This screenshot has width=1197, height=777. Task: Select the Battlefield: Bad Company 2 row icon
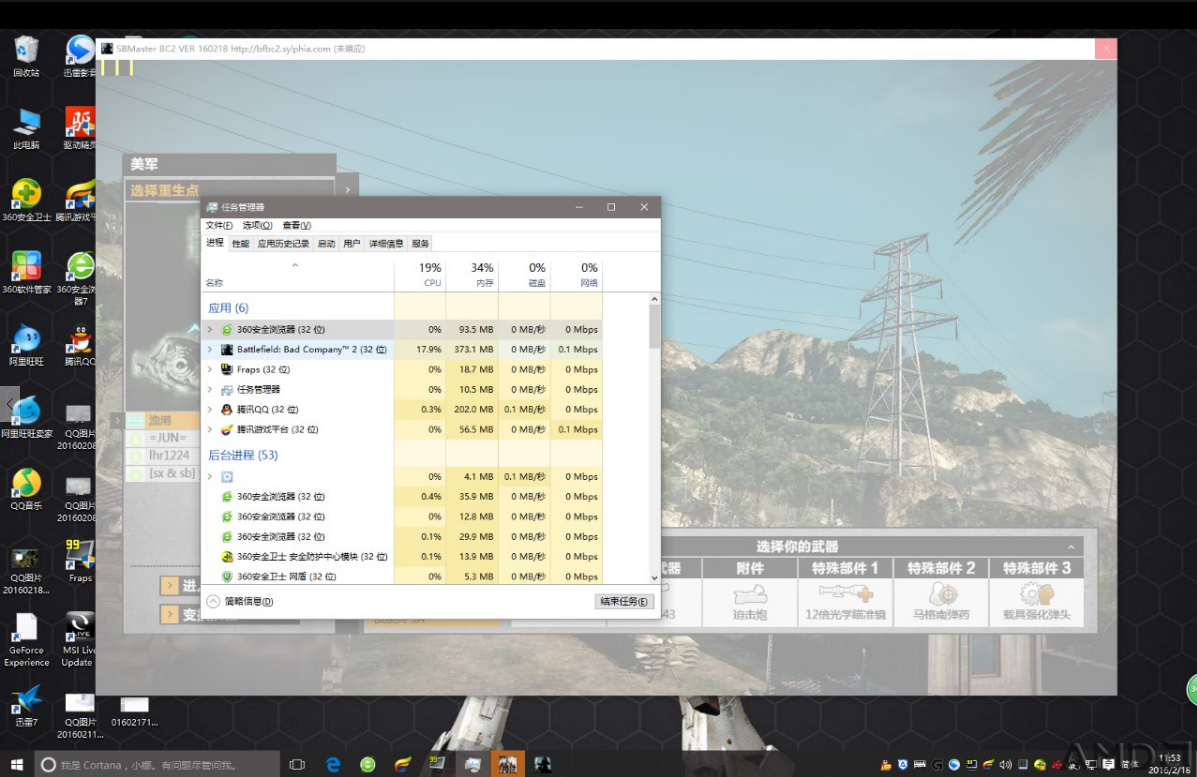click(227, 350)
